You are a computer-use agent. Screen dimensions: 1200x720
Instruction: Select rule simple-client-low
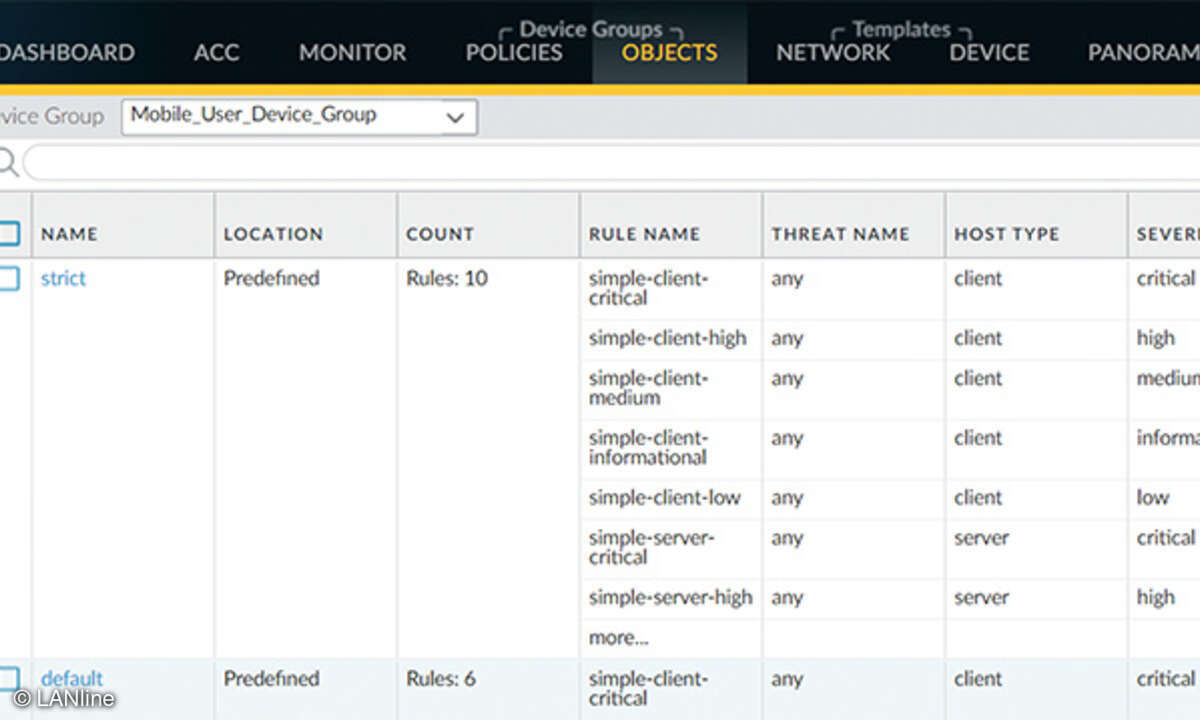(x=664, y=498)
